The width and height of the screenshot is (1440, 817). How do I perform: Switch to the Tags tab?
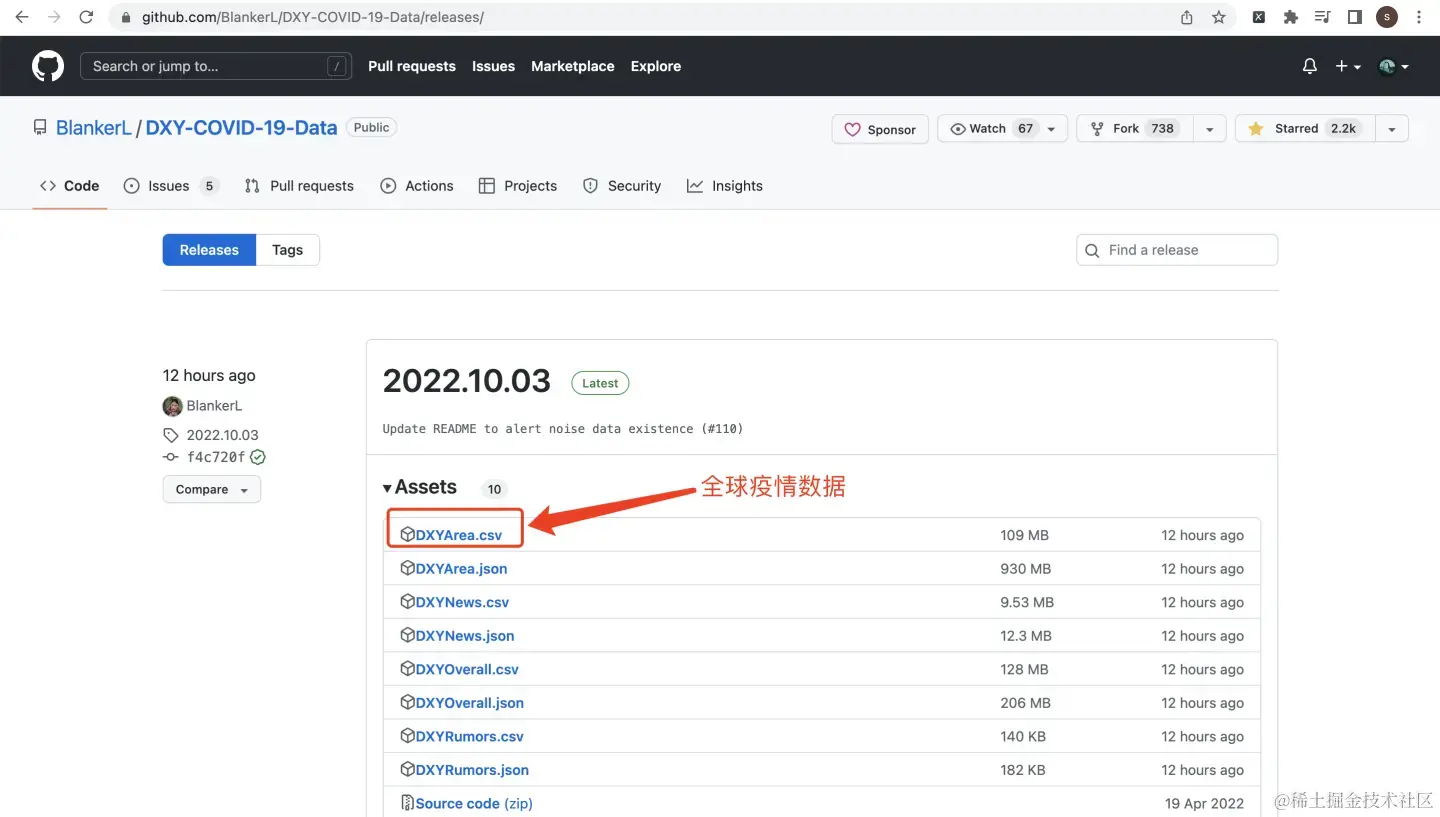point(287,249)
